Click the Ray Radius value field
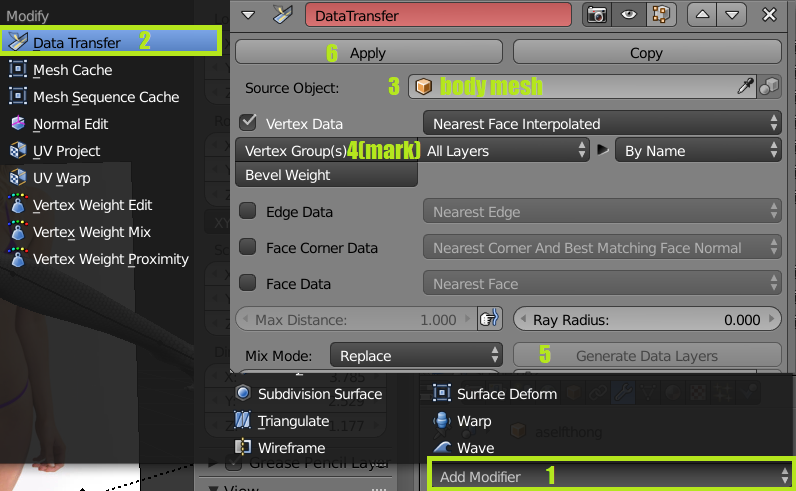Image resolution: width=796 pixels, height=491 pixels. click(x=647, y=319)
